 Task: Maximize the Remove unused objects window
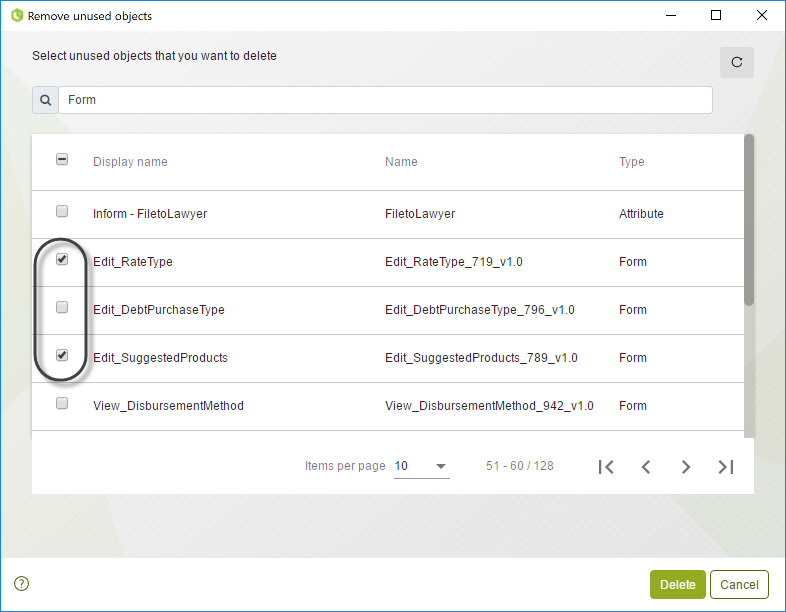716,16
